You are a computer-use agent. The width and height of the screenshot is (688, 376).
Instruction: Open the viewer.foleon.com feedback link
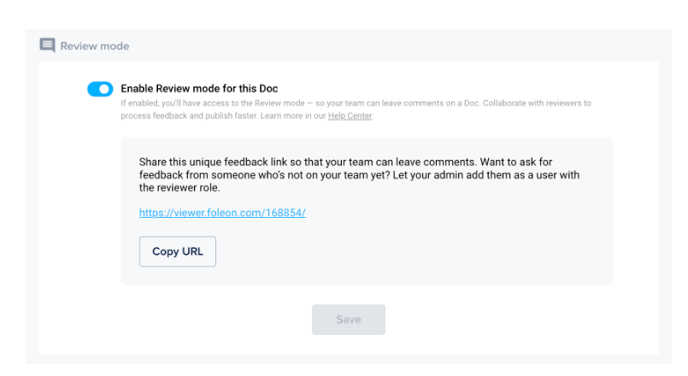(222, 213)
